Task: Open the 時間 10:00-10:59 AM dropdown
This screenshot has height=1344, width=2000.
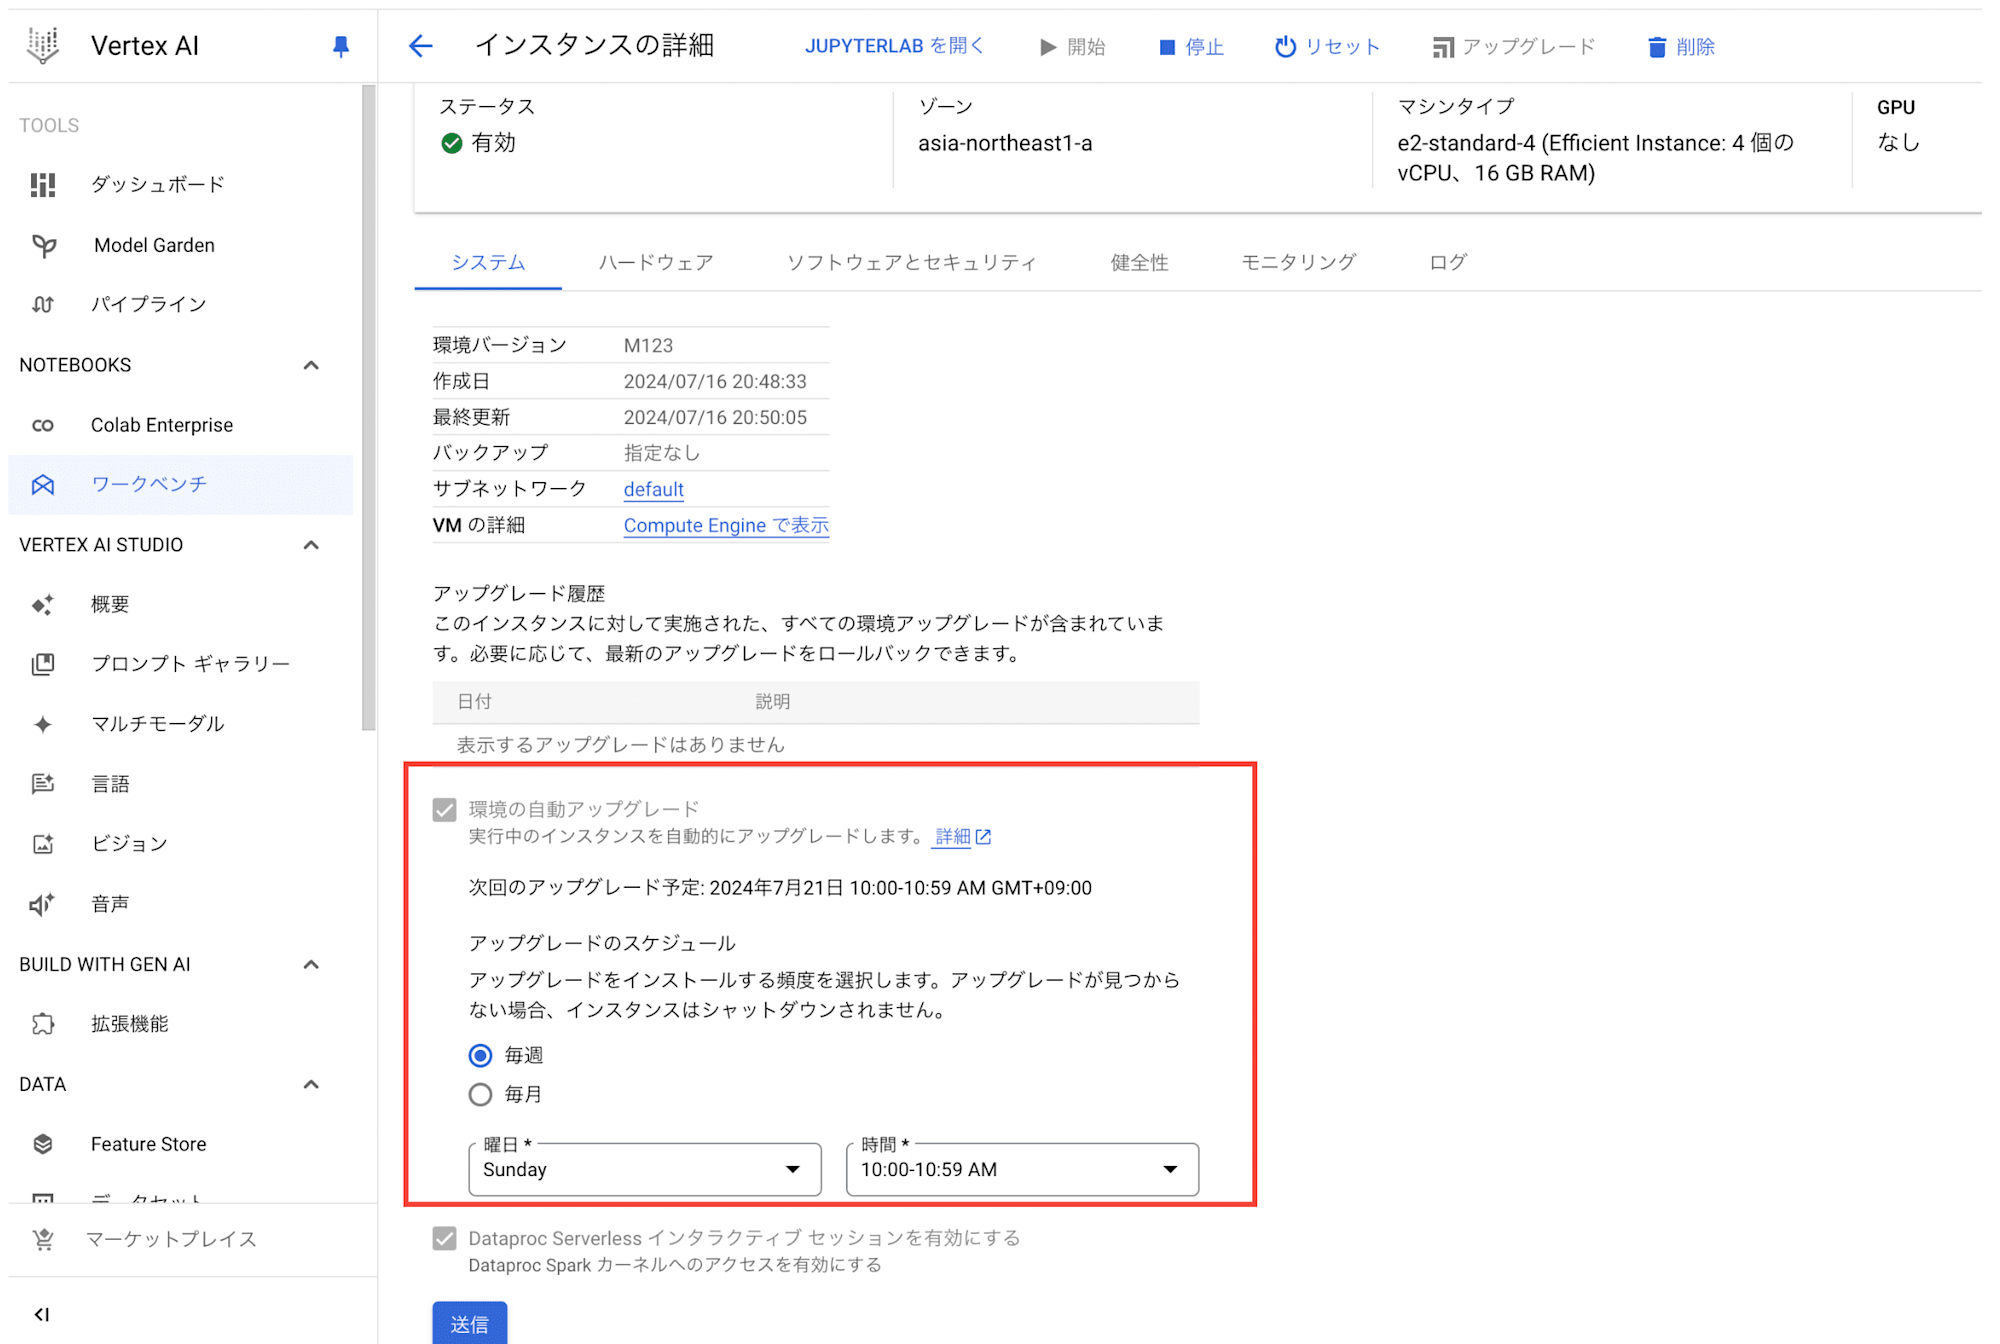Action: 1022,1170
